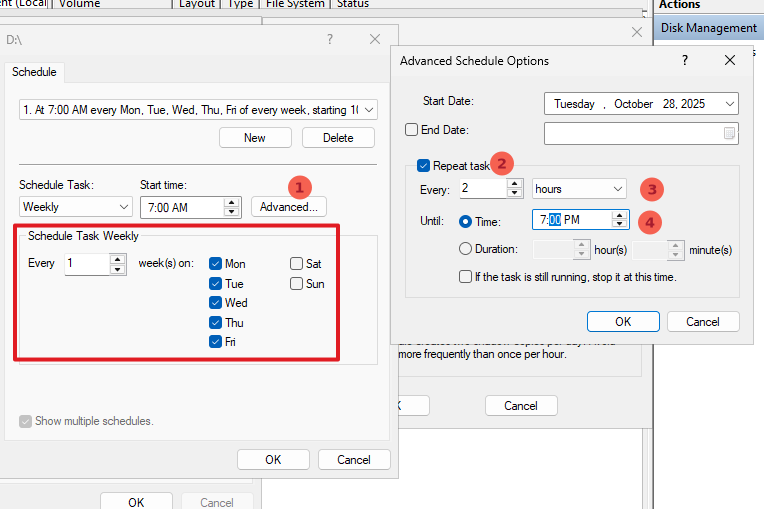Enable the End Date checkbox
The image size is (764, 509).
pyautogui.click(x=412, y=130)
